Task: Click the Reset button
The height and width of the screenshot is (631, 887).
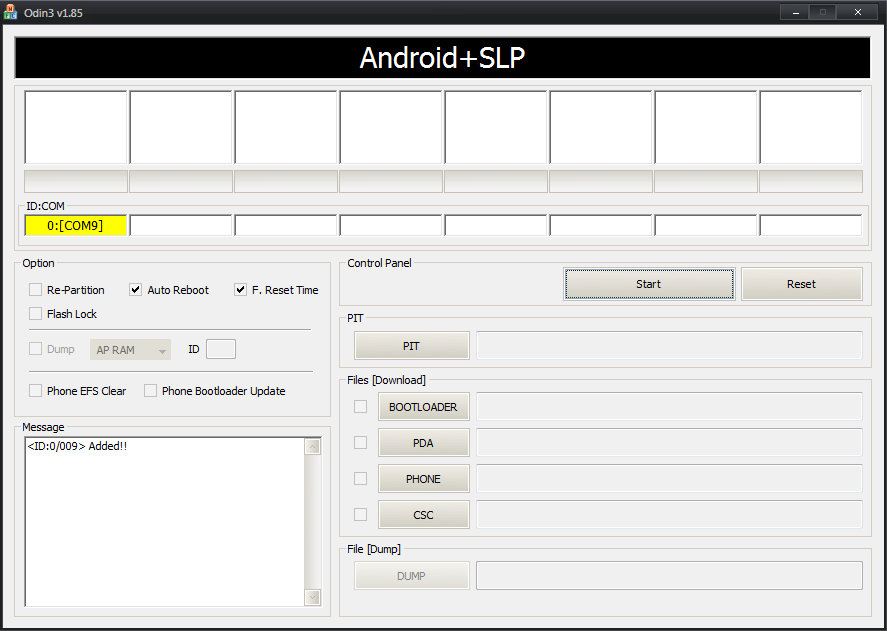Action: pos(802,284)
